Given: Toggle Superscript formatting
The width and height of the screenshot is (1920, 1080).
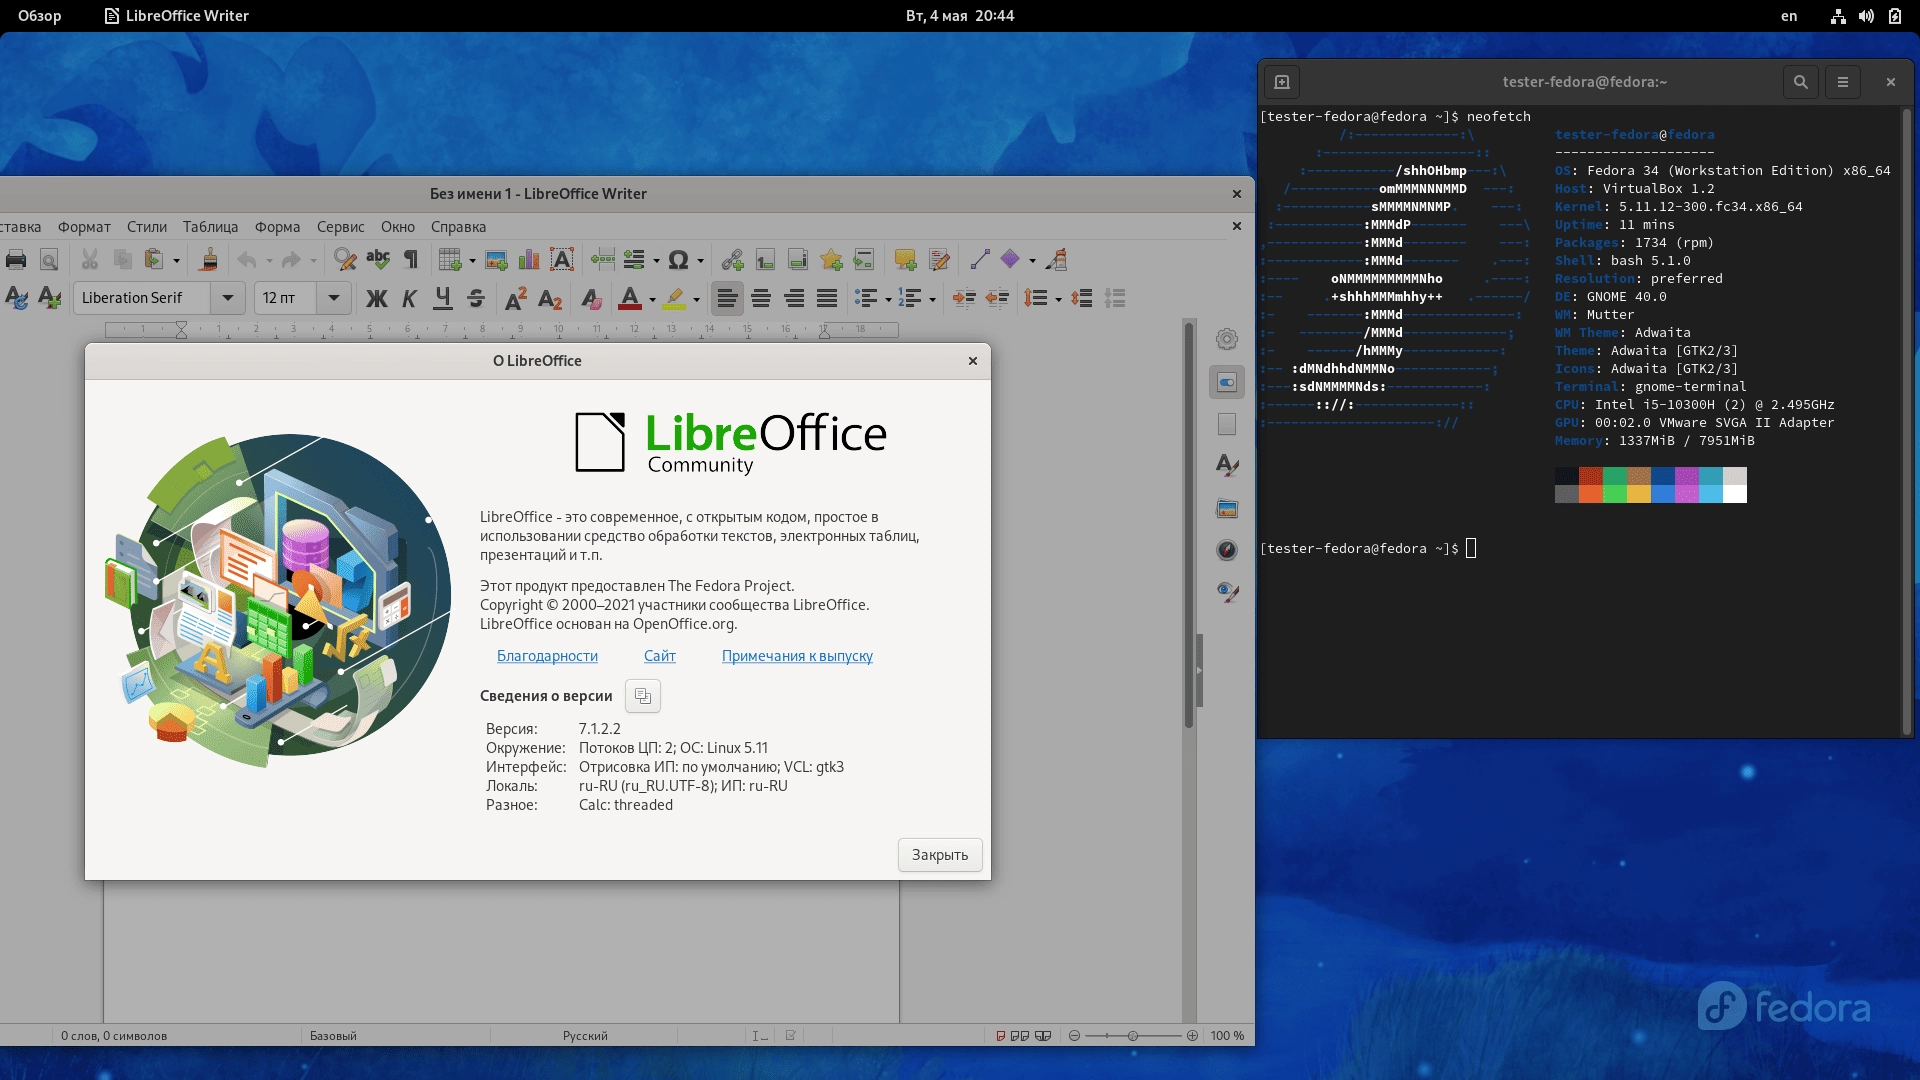Looking at the screenshot, I should (x=516, y=298).
